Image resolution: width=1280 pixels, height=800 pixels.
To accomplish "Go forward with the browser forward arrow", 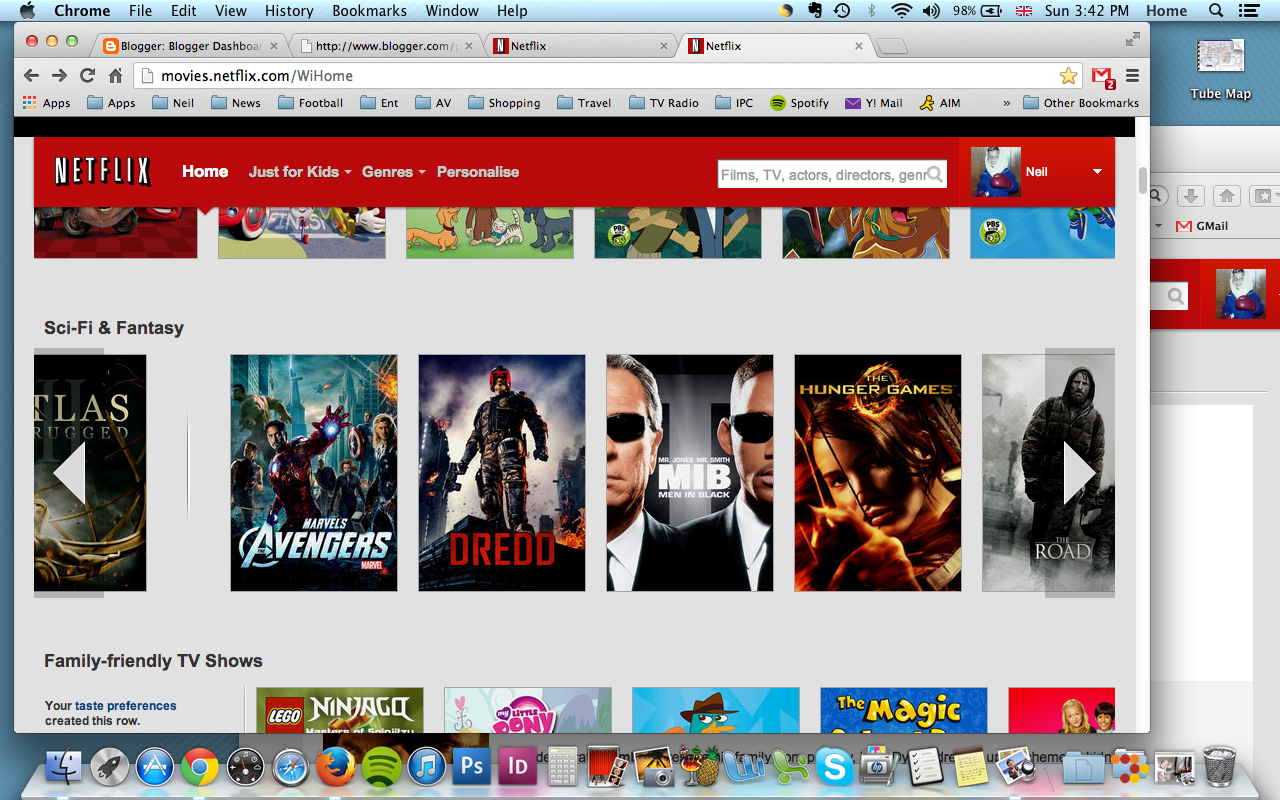I will pos(59,76).
